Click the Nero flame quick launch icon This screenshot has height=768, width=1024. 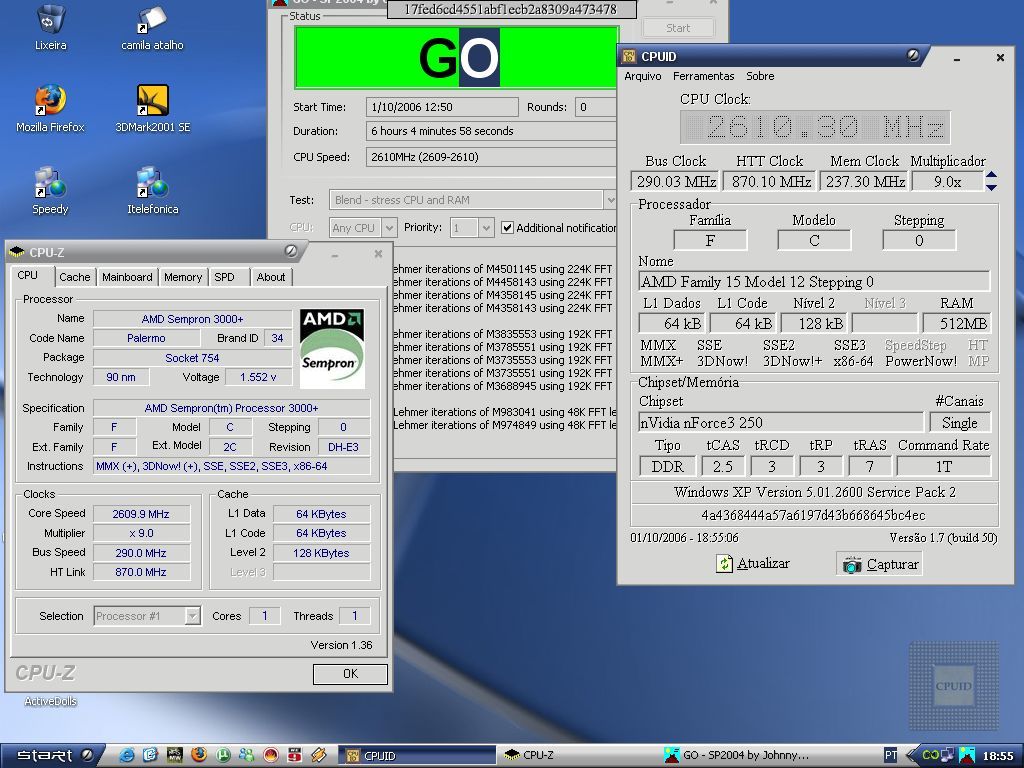[x=270, y=755]
